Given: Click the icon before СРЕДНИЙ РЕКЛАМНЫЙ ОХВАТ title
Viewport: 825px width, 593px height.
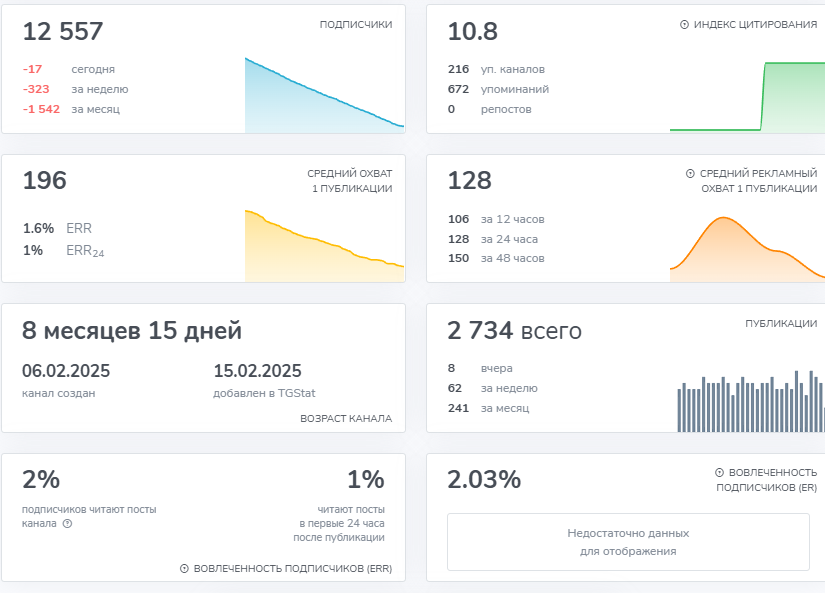Looking at the screenshot, I should click(x=690, y=174).
